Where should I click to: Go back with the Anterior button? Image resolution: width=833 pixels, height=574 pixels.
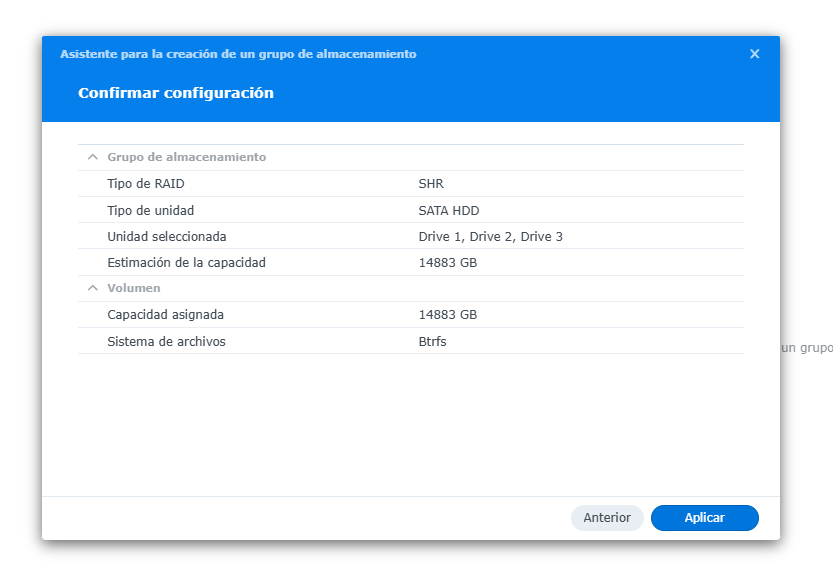[x=607, y=518]
